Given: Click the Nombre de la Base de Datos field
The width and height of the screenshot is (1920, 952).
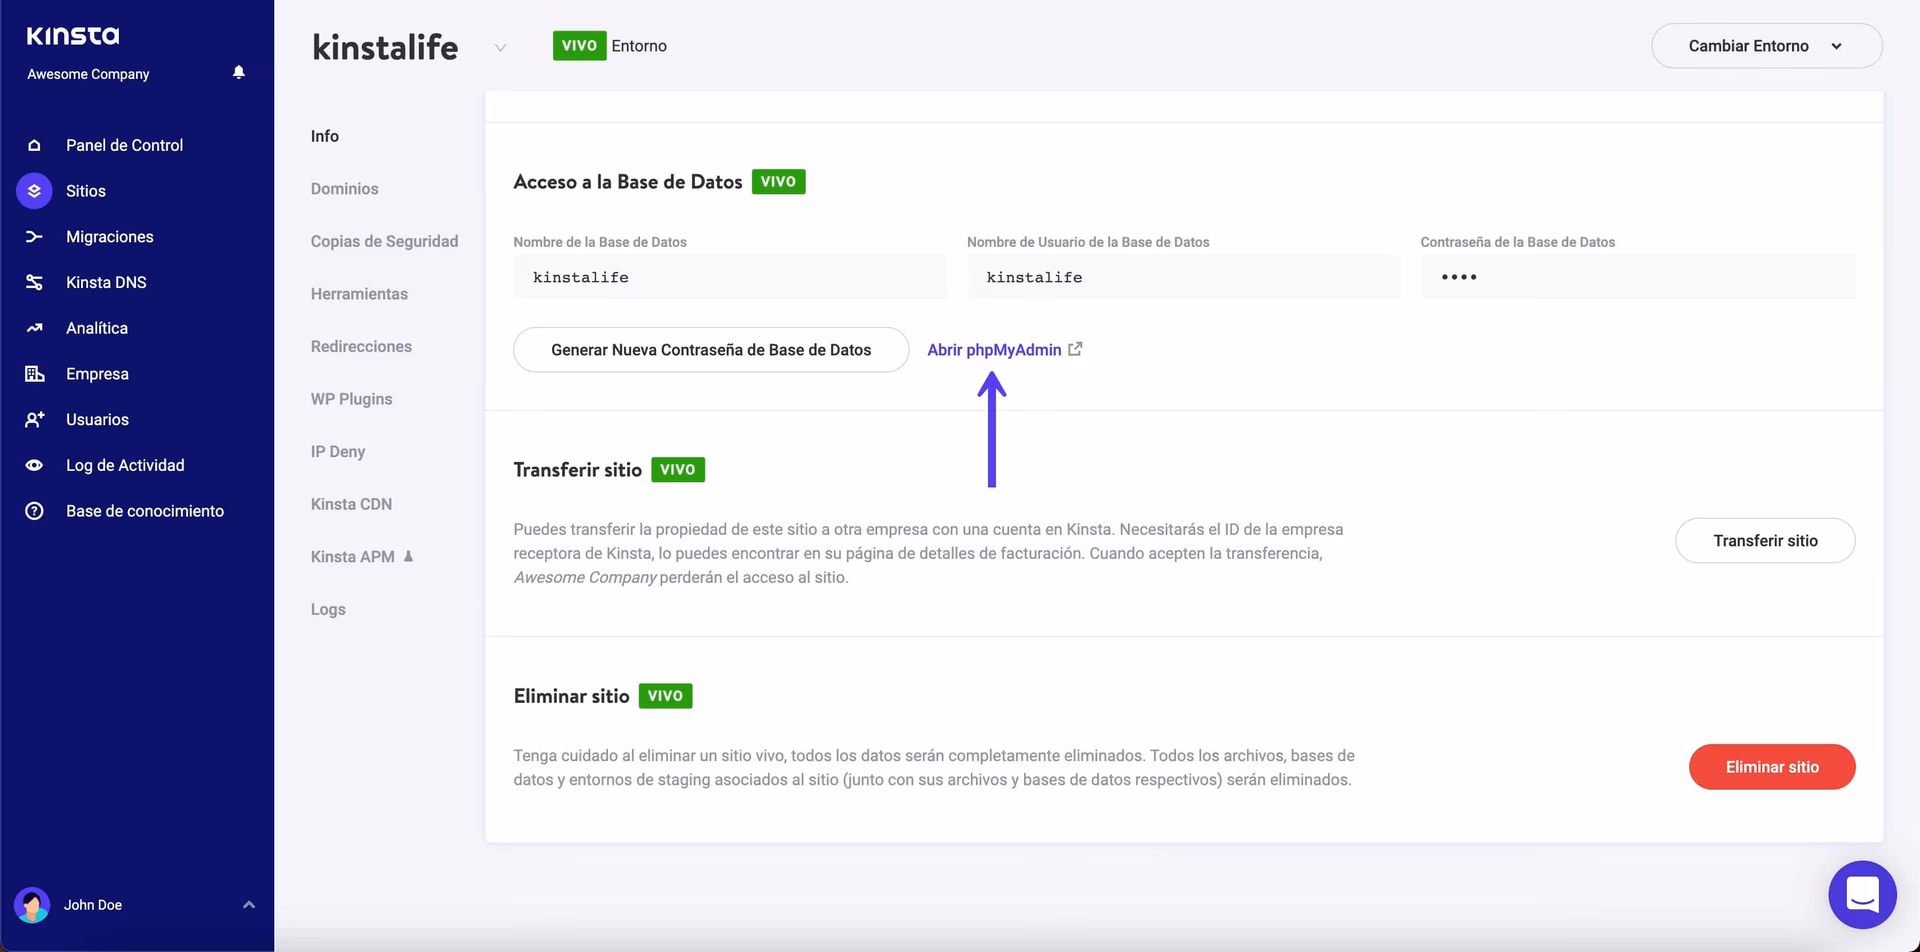Looking at the screenshot, I should click(x=730, y=277).
